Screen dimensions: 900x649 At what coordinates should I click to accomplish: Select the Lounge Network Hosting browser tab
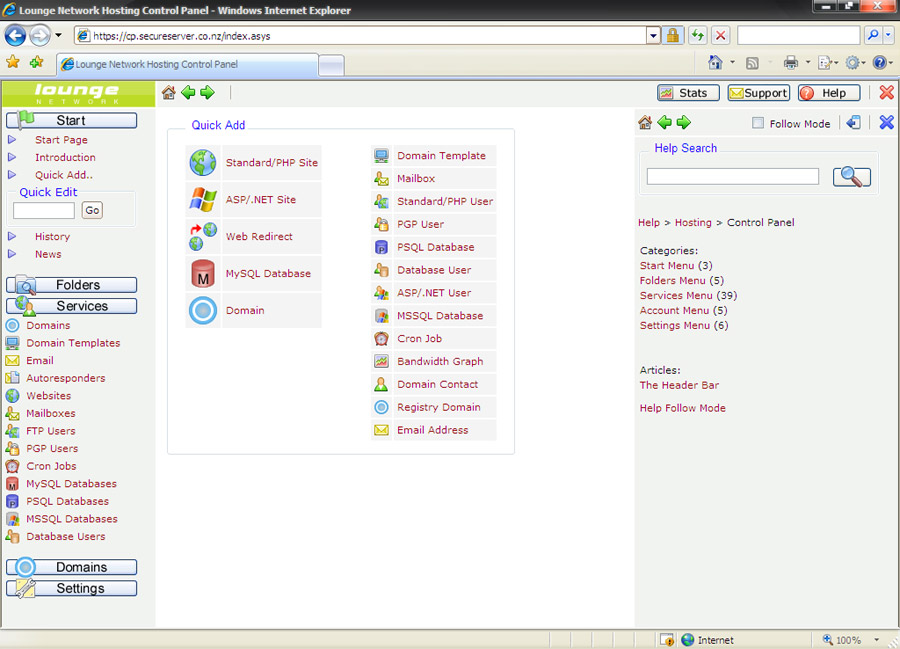click(186, 64)
